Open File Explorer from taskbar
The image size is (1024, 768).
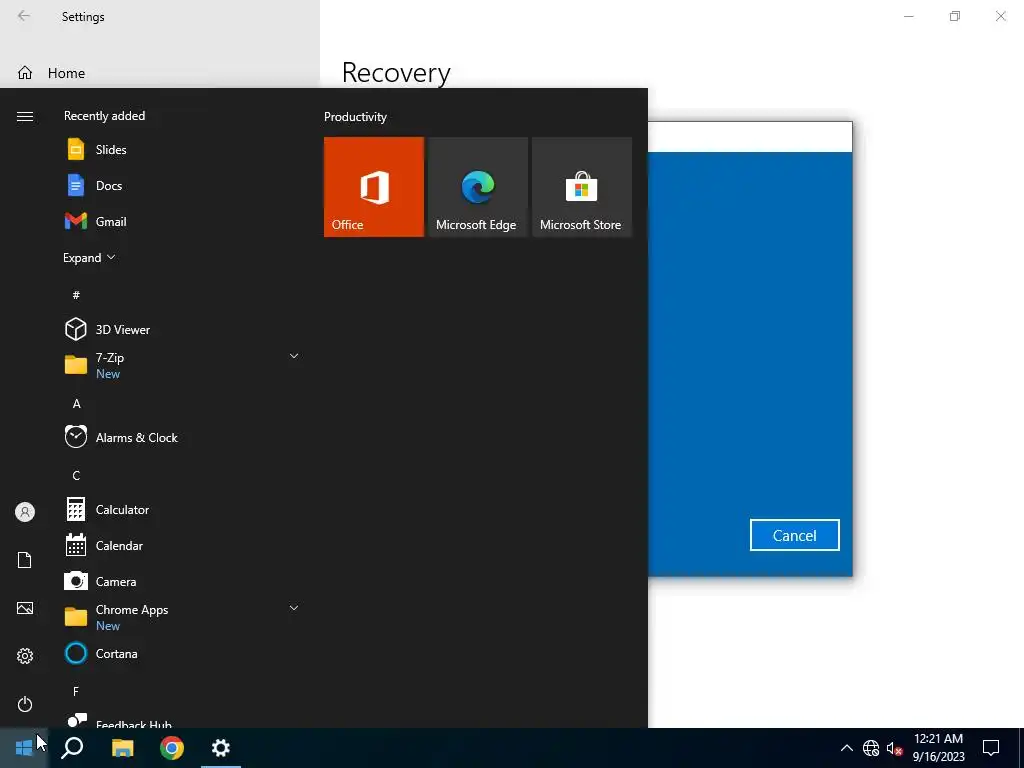[x=122, y=748]
